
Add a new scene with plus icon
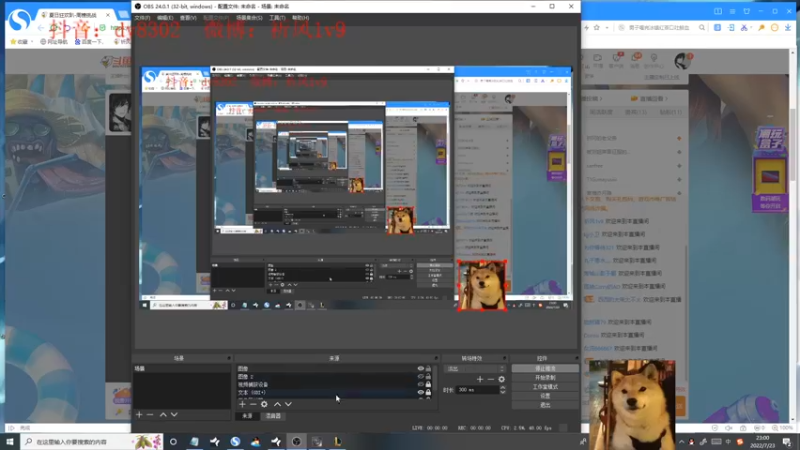139,415
